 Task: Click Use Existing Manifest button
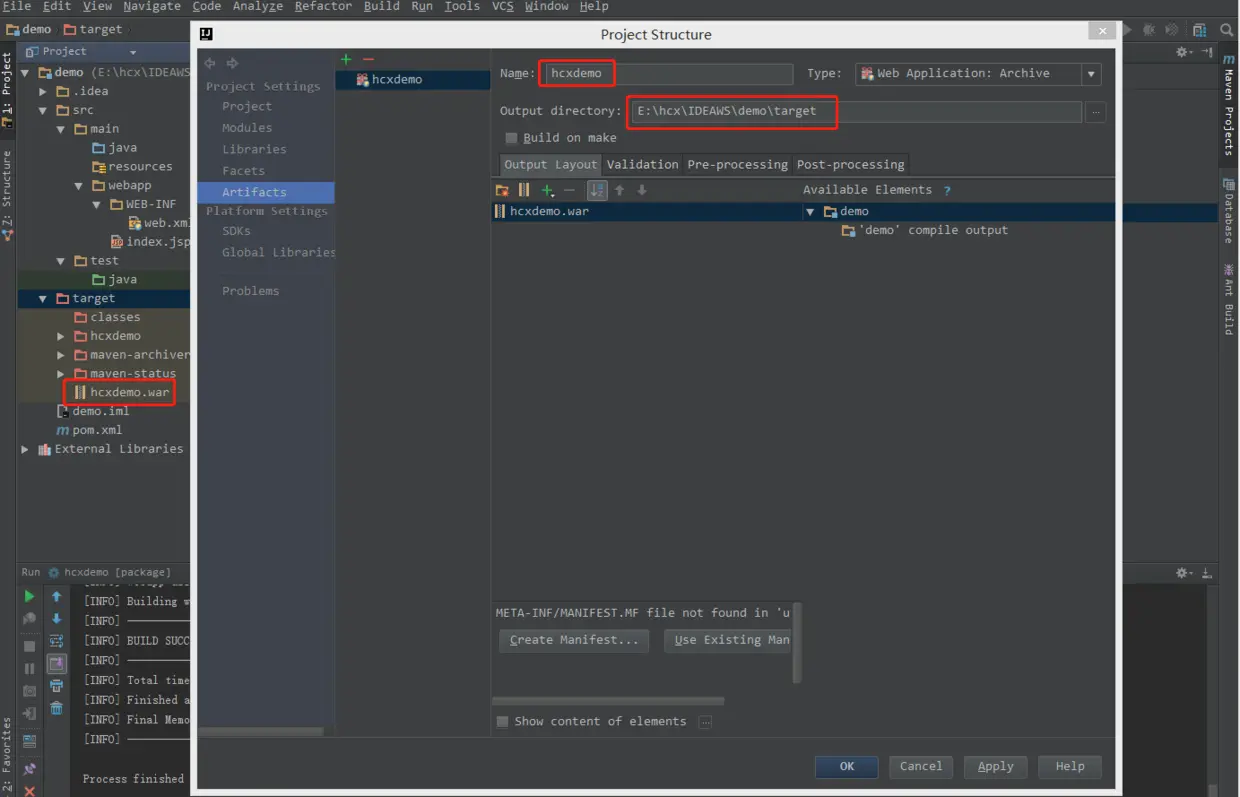[x=728, y=641]
